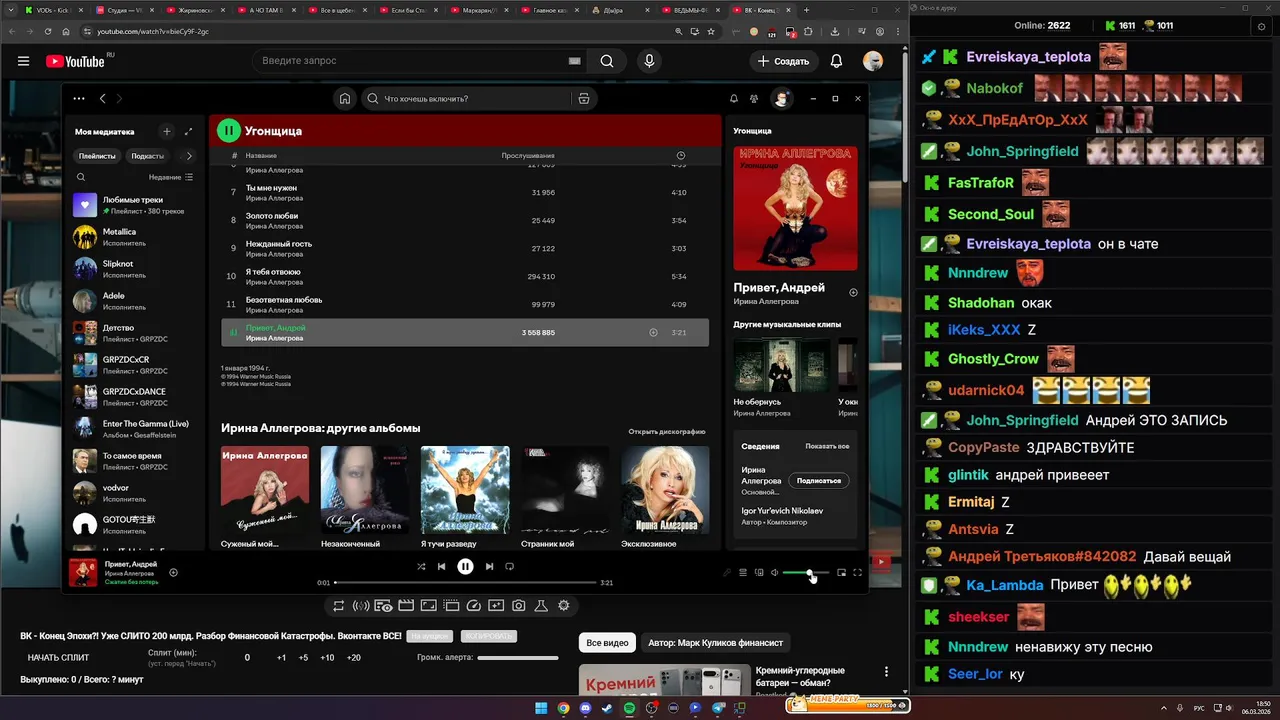The image size is (1280, 720).
Task: Open album Эксклюзивное издание thumbnail
Action: (665, 490)
